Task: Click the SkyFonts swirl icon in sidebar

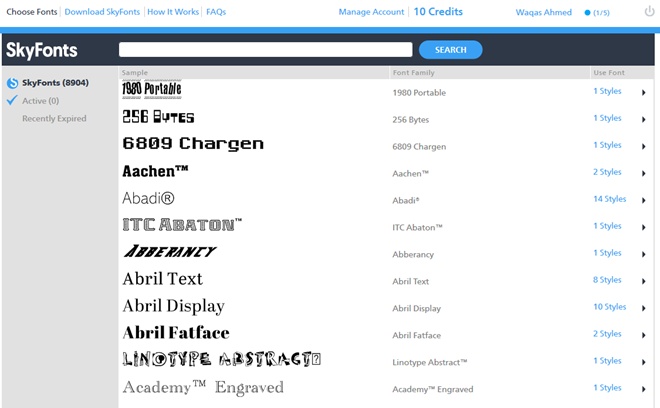Action: click(12, 83)
